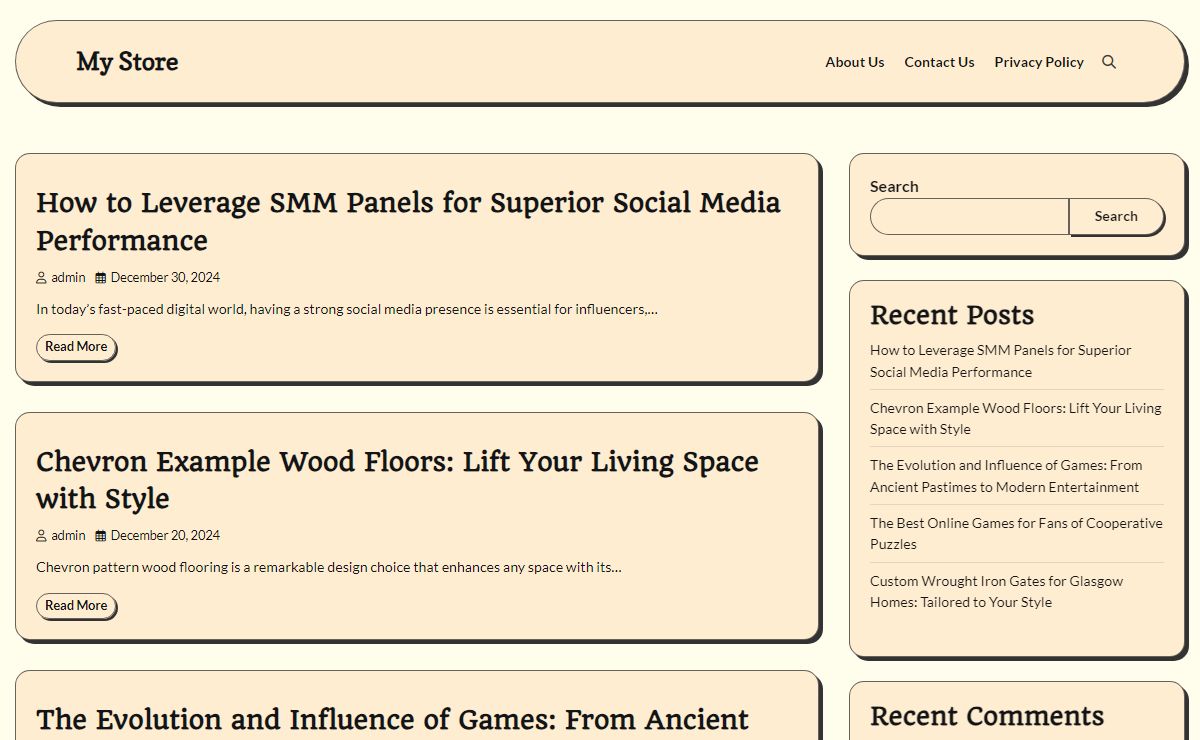The image size is (1200, 740).
Task: Open recent post Evolution and Influence of Games in sidebar
Action: coord(1006,476)
